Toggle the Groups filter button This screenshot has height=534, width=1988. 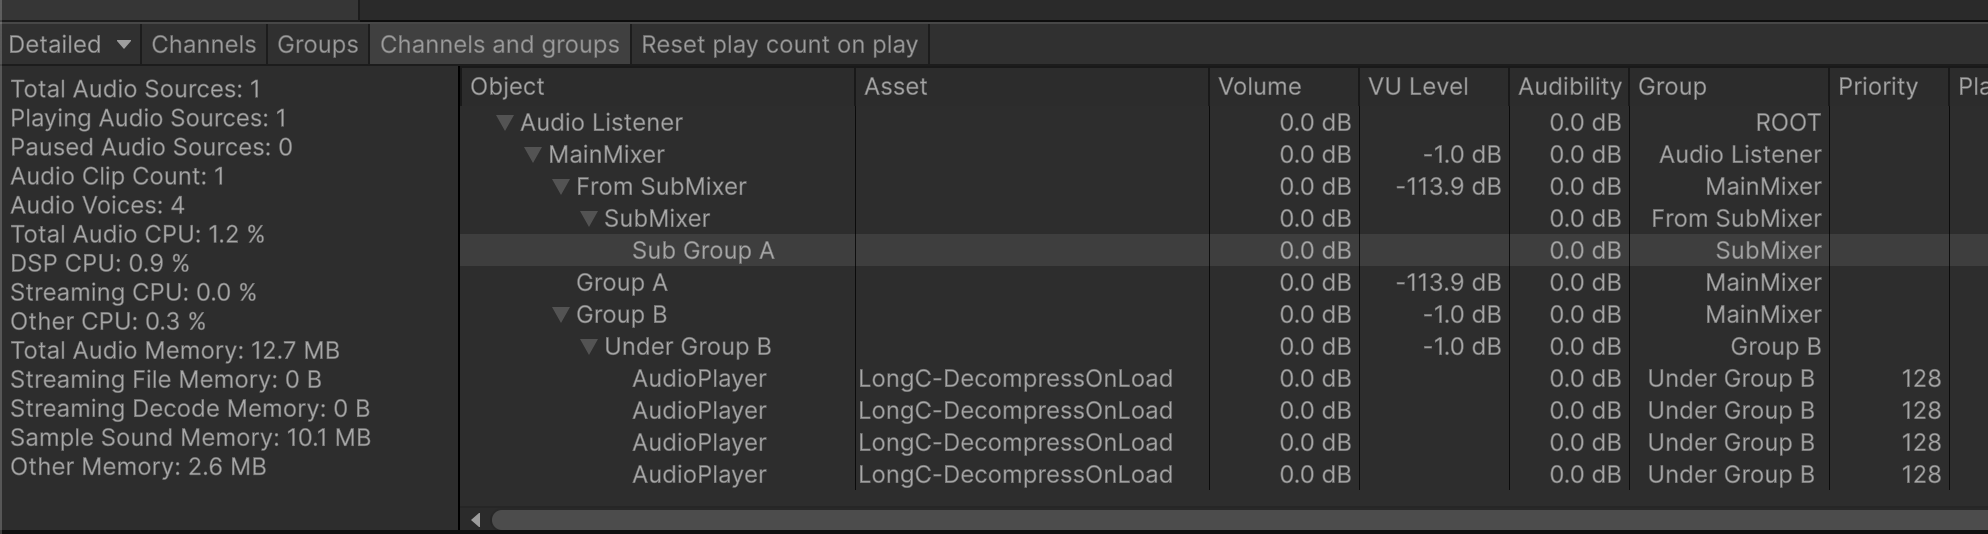pyautogui.click(x=317, y=45)
